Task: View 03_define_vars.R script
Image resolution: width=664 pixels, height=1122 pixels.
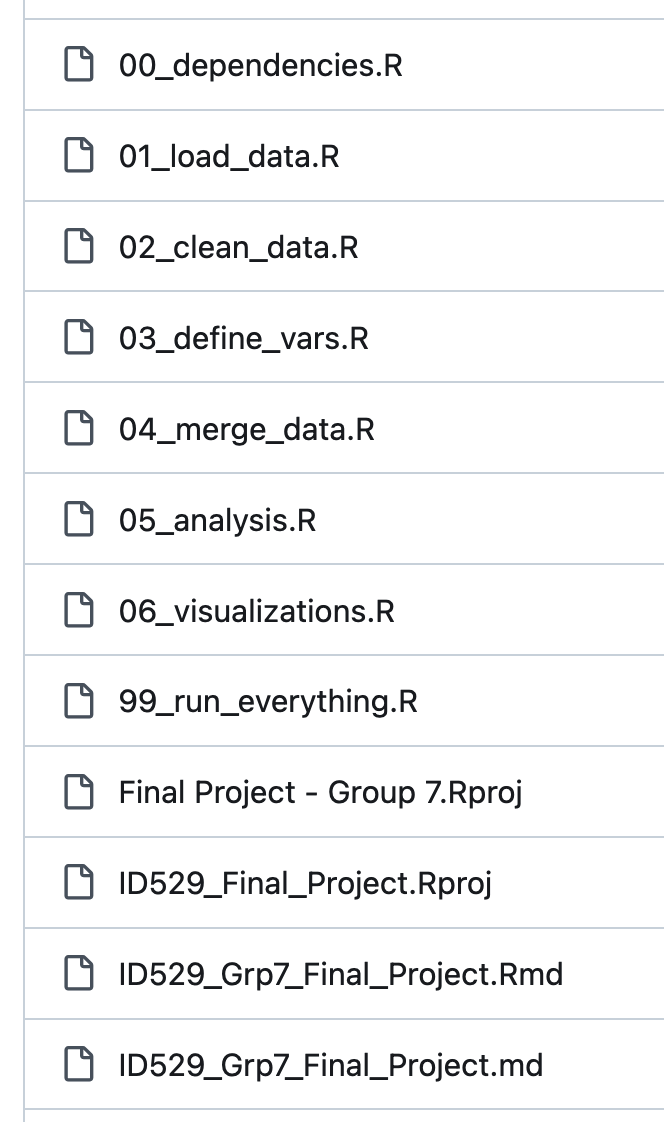Action: pyautogui.click(x=243, y=339)
